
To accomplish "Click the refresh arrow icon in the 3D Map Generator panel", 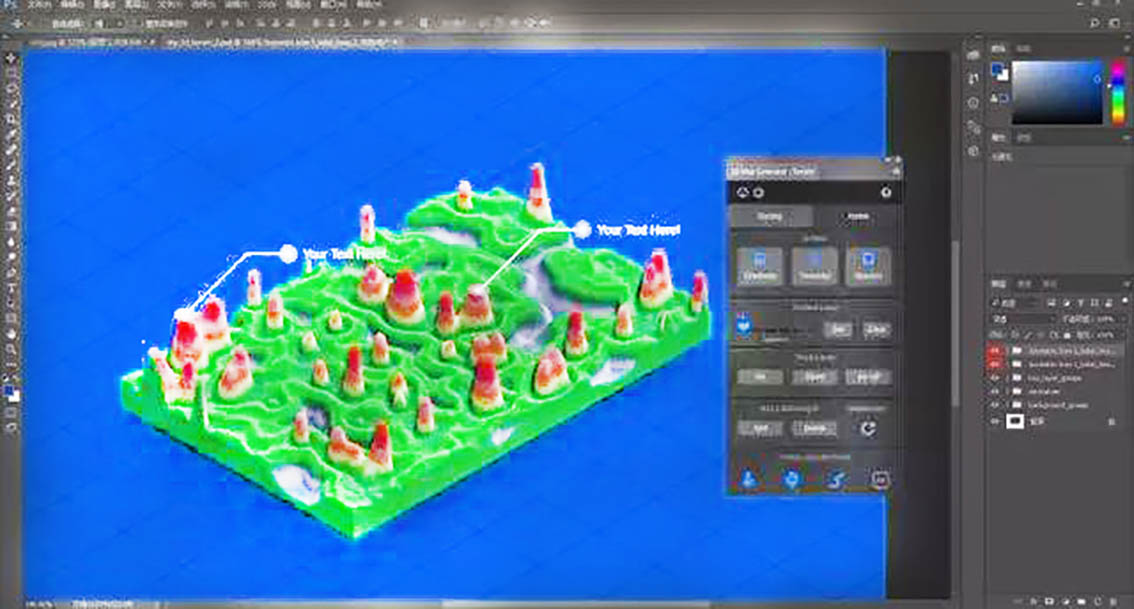I will (868, 427).
